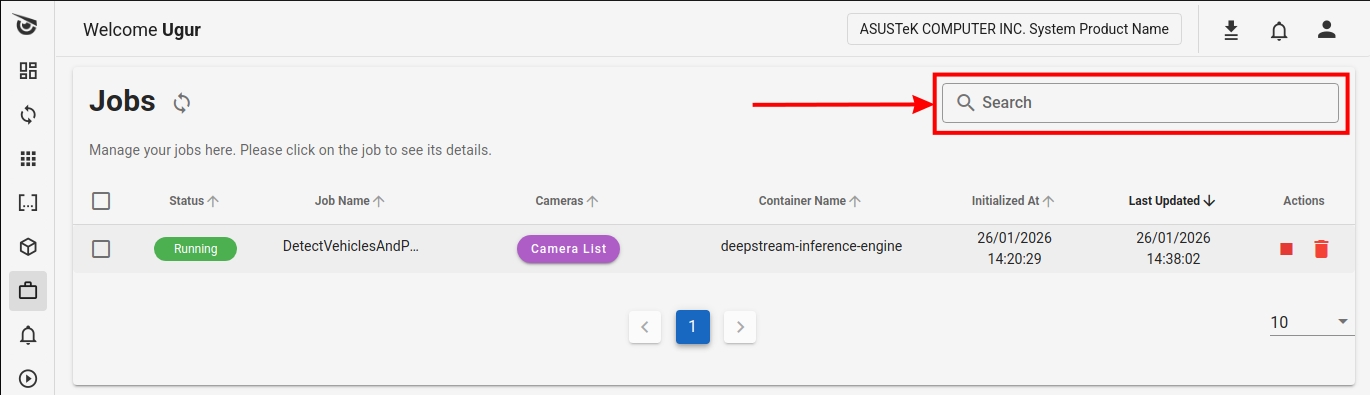Click the Actions column header
This screenshot has width=1370, height=395.
click(1304, 201)
